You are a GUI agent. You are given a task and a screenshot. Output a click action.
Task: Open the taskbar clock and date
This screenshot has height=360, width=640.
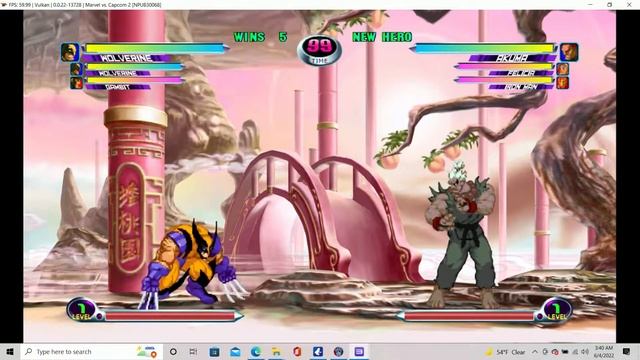point(604,351)
